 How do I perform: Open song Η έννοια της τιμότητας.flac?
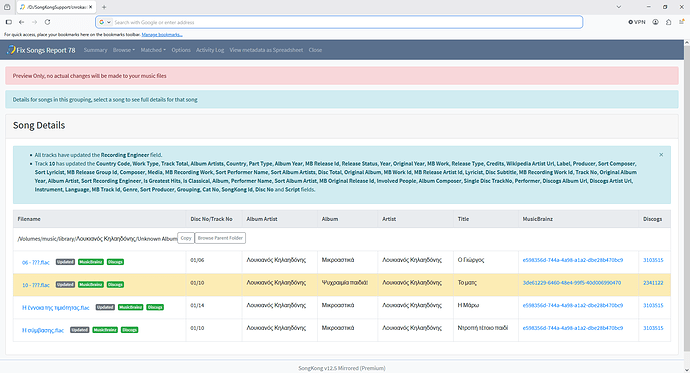tap(55, 308)
